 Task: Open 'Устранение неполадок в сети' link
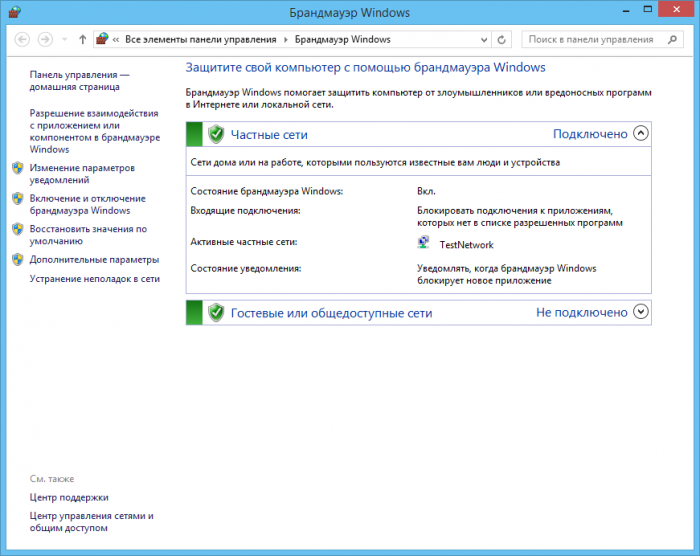(95, 279)
